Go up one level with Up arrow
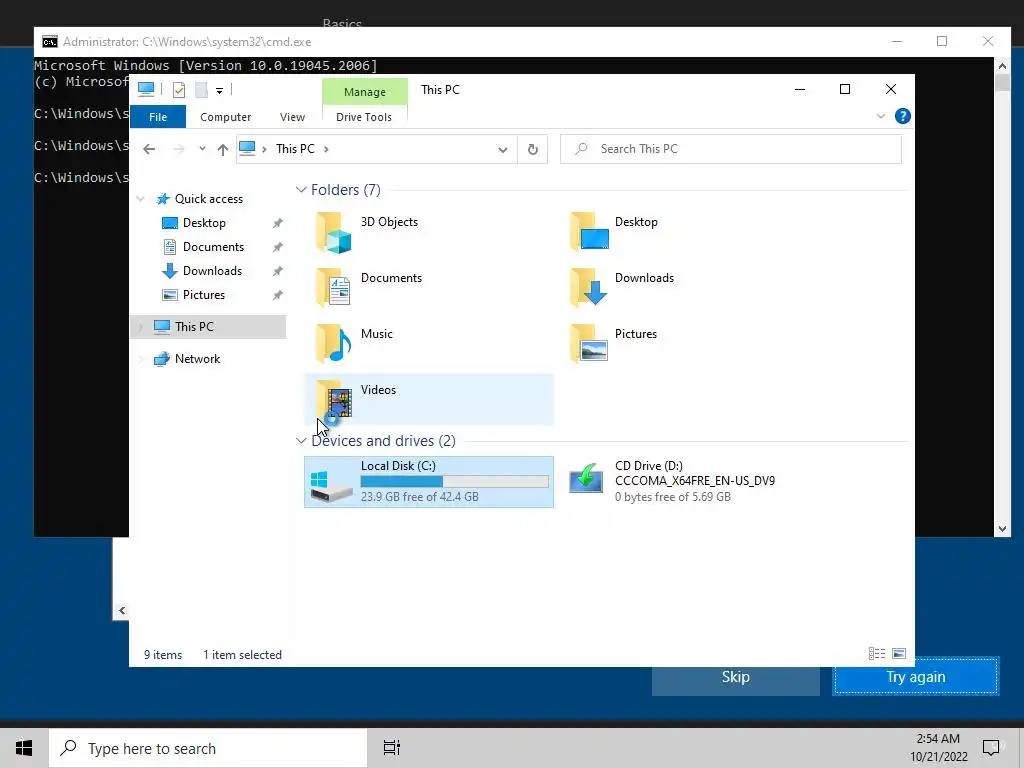Image resolution: width=1024 pixels, height=768 pixels. coord(223,150)
